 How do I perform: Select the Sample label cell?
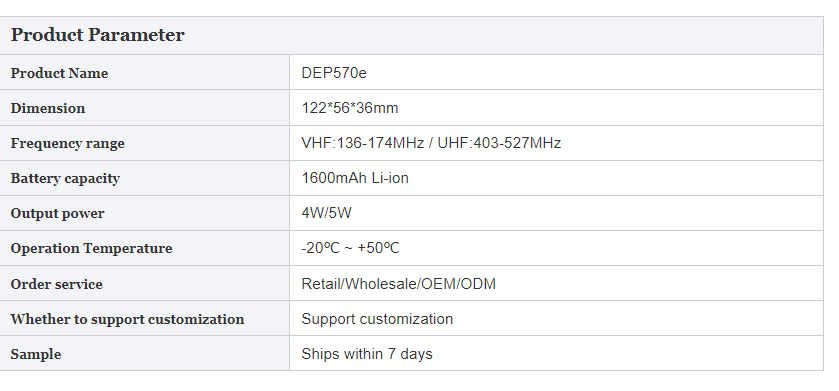click(x=144, y=354)
